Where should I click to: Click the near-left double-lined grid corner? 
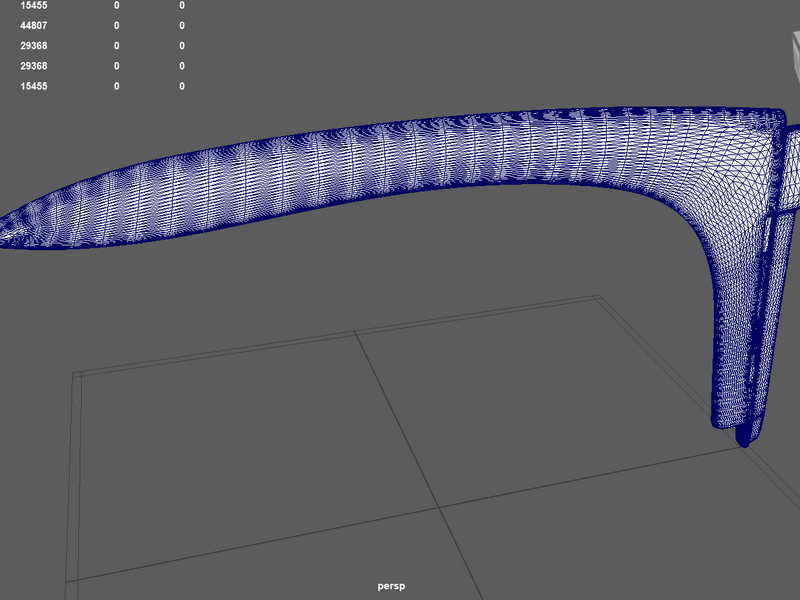[x=77, y=376]
